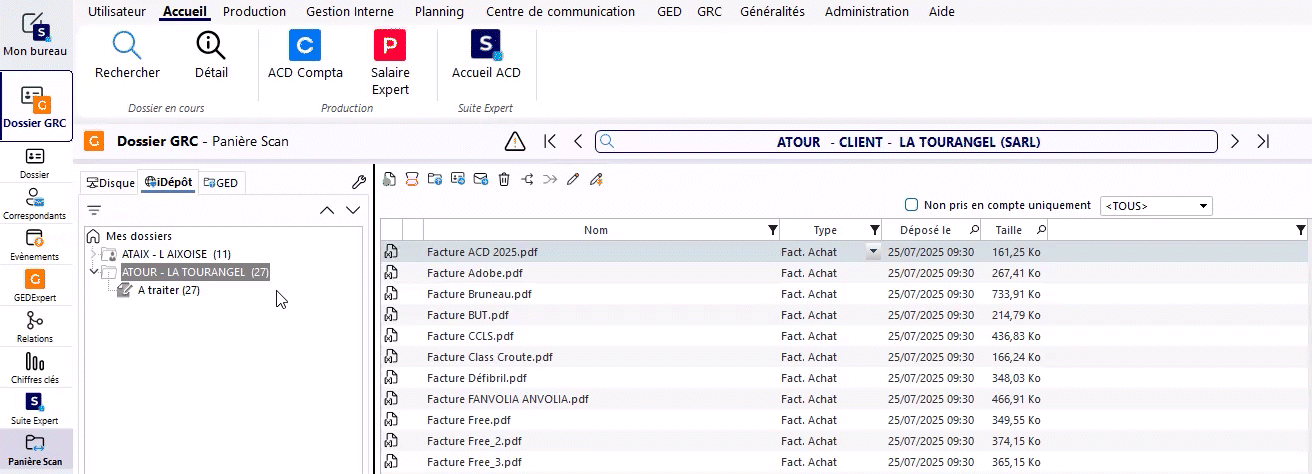Click the dossier search field

(x=907, y=142)
